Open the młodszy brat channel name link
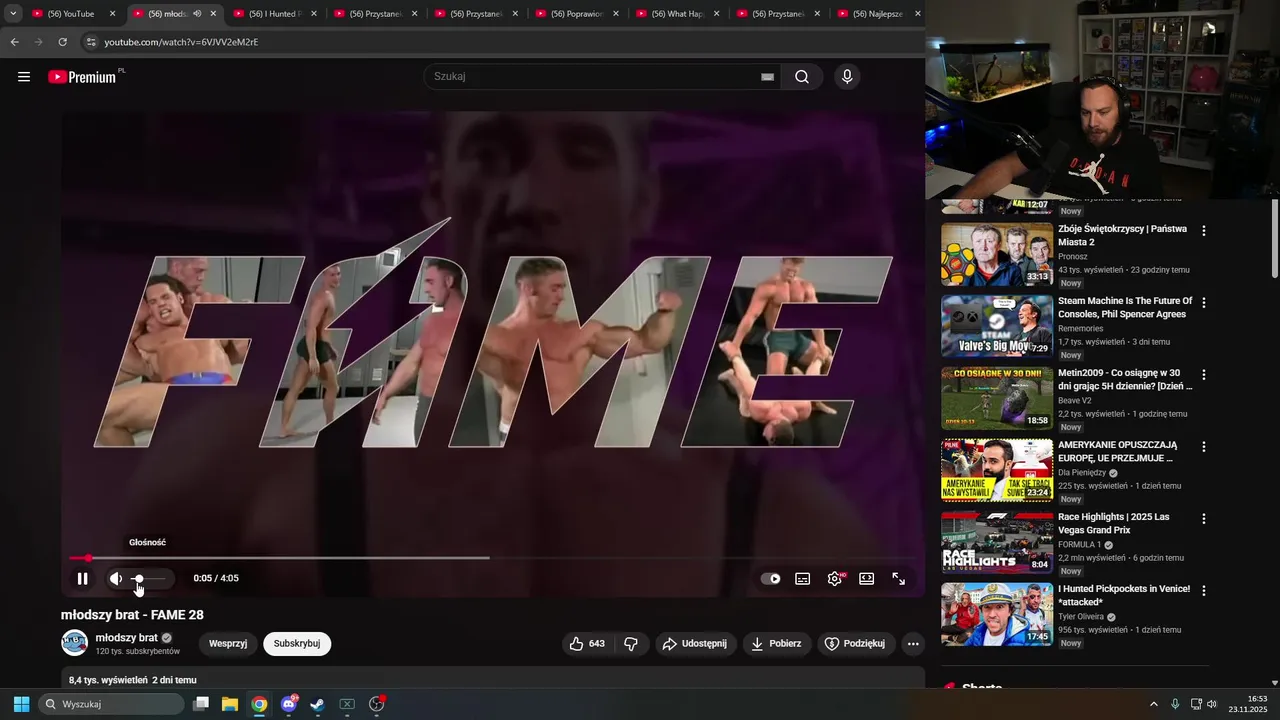This screenshot has width=1280, height=720. [126, 638]
